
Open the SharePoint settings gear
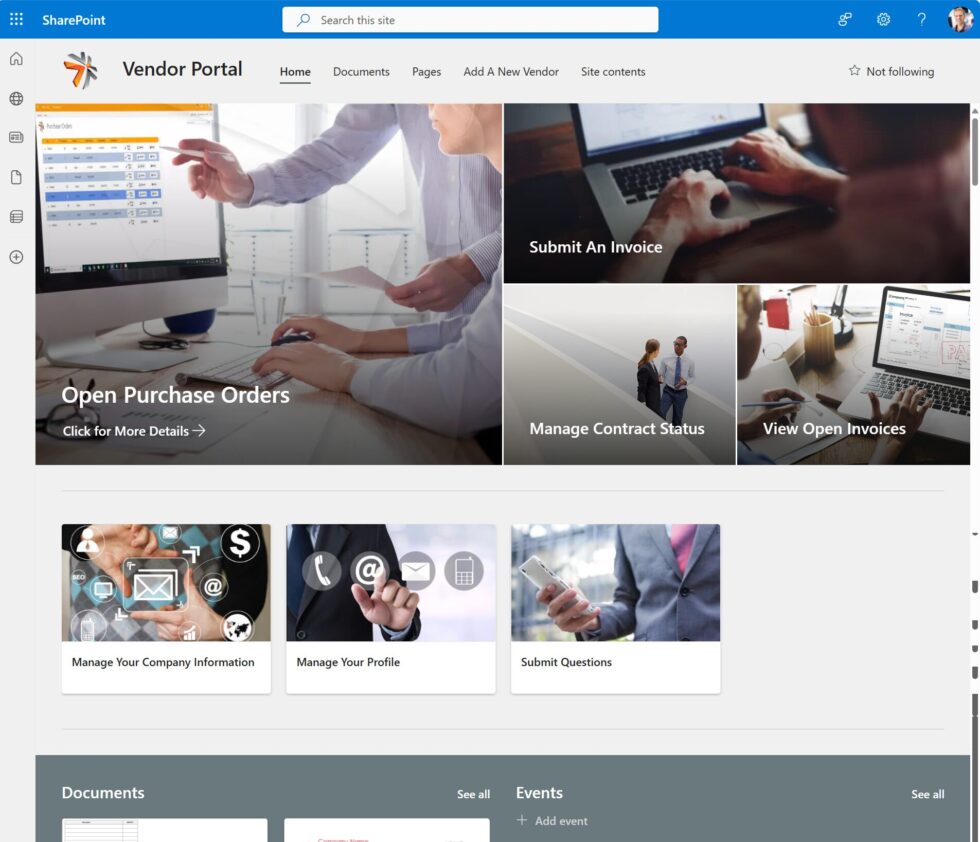(x=882, y=19)
